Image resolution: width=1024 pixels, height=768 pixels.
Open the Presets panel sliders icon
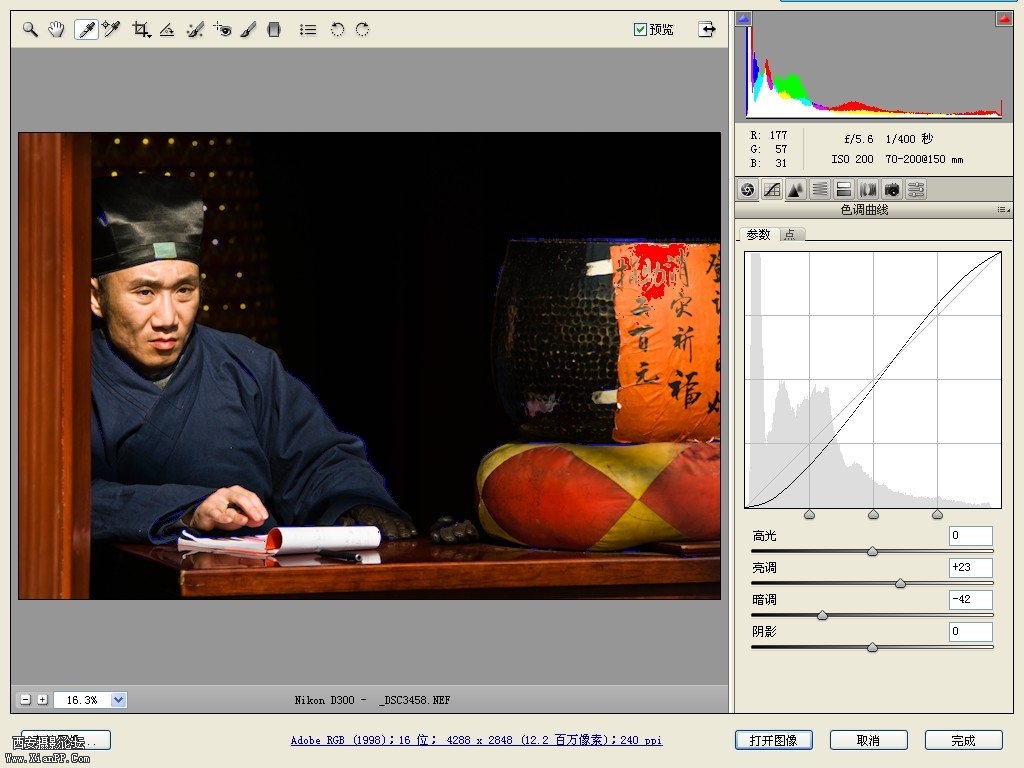(x=916, y=189)
